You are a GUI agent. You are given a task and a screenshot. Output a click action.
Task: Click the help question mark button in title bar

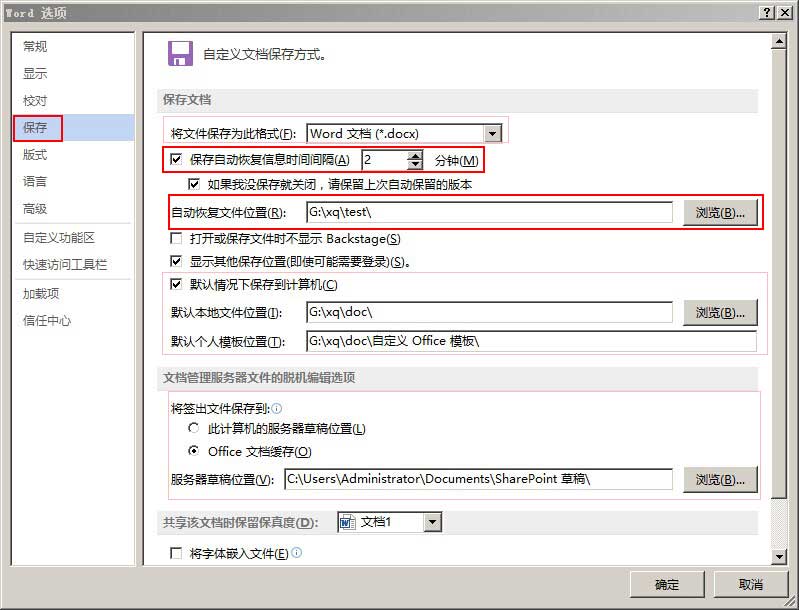click(767, 13)
